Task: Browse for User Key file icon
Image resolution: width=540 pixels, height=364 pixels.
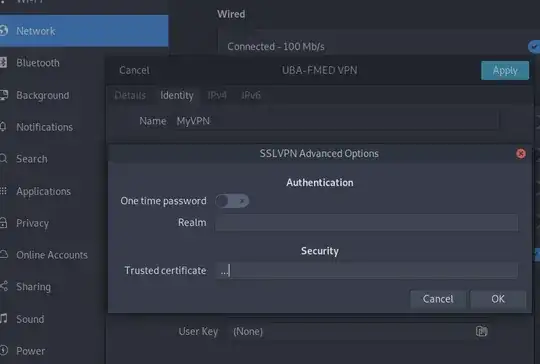Action: point(481,331)
